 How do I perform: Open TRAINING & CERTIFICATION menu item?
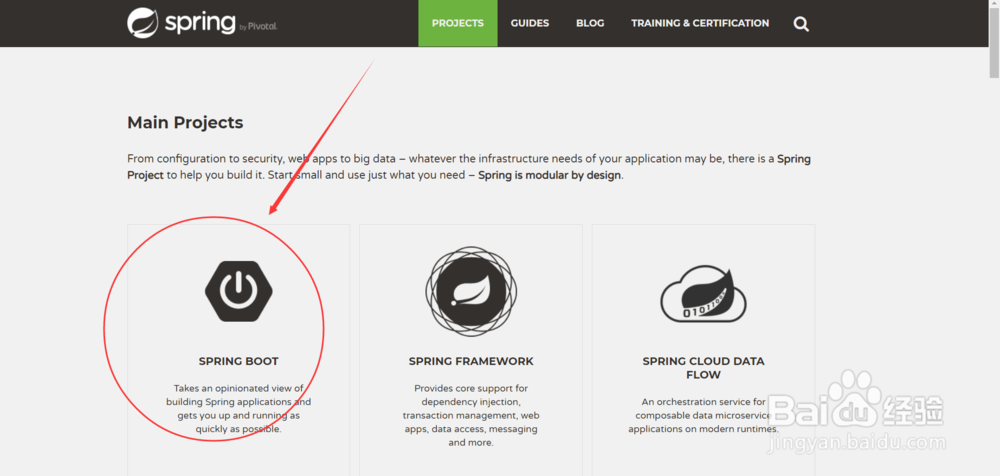700,23
